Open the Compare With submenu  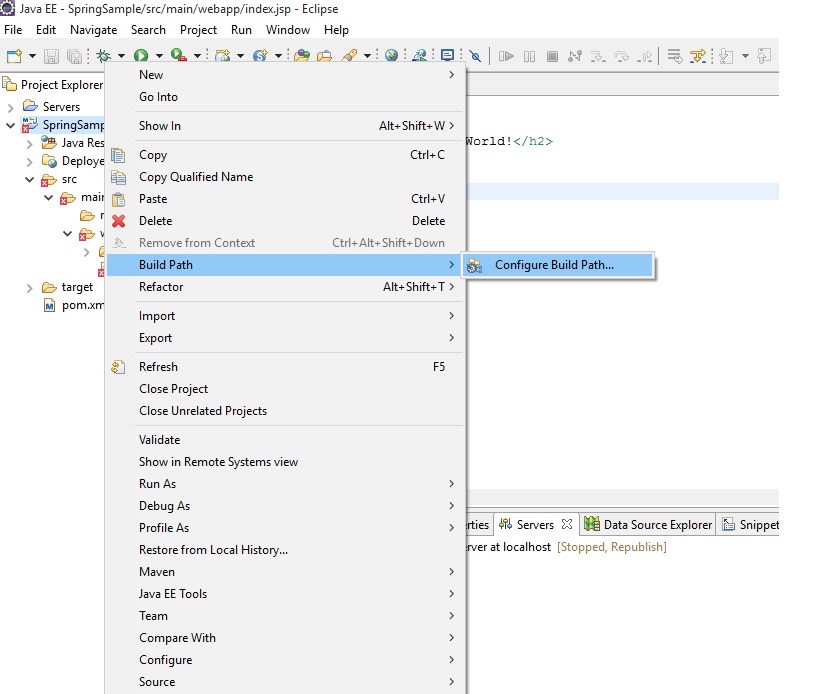(285, 638)
